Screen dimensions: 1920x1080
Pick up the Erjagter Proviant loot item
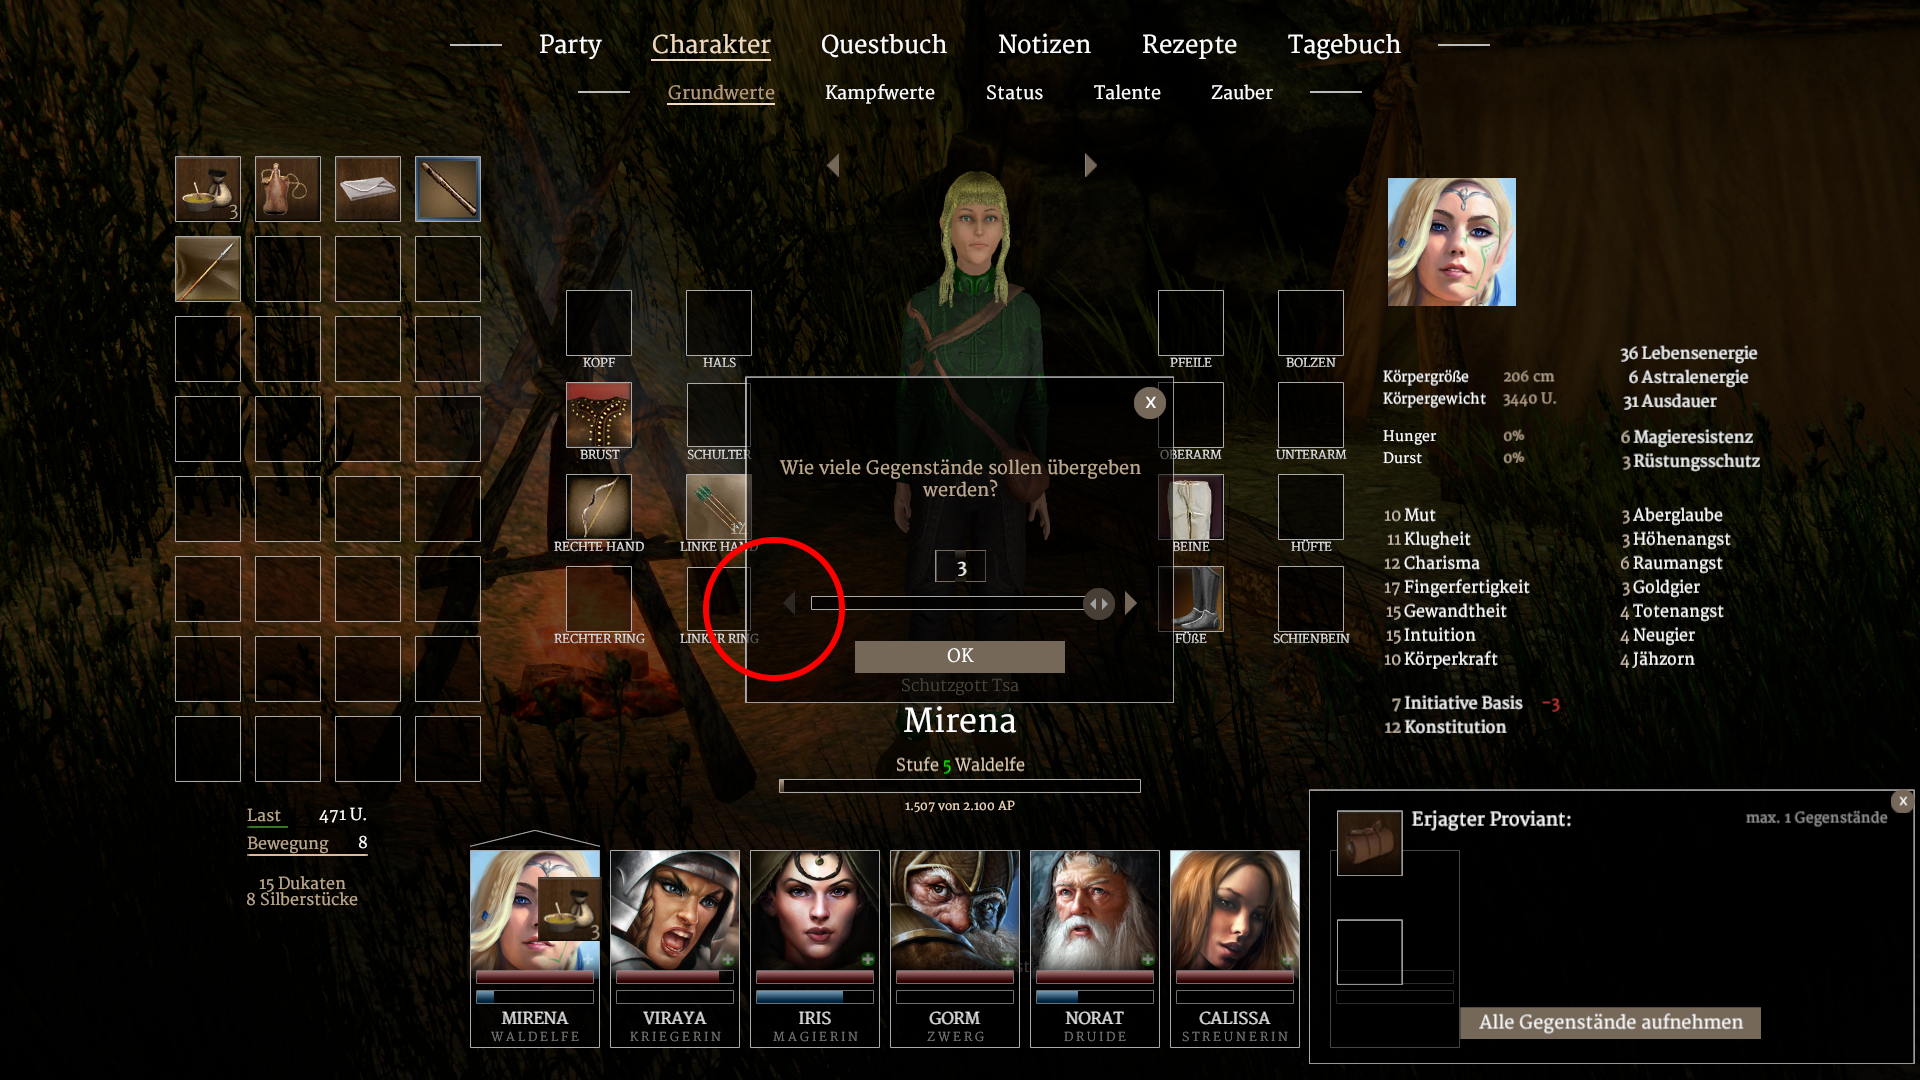pyautogui.click(x=1370, y=843)
